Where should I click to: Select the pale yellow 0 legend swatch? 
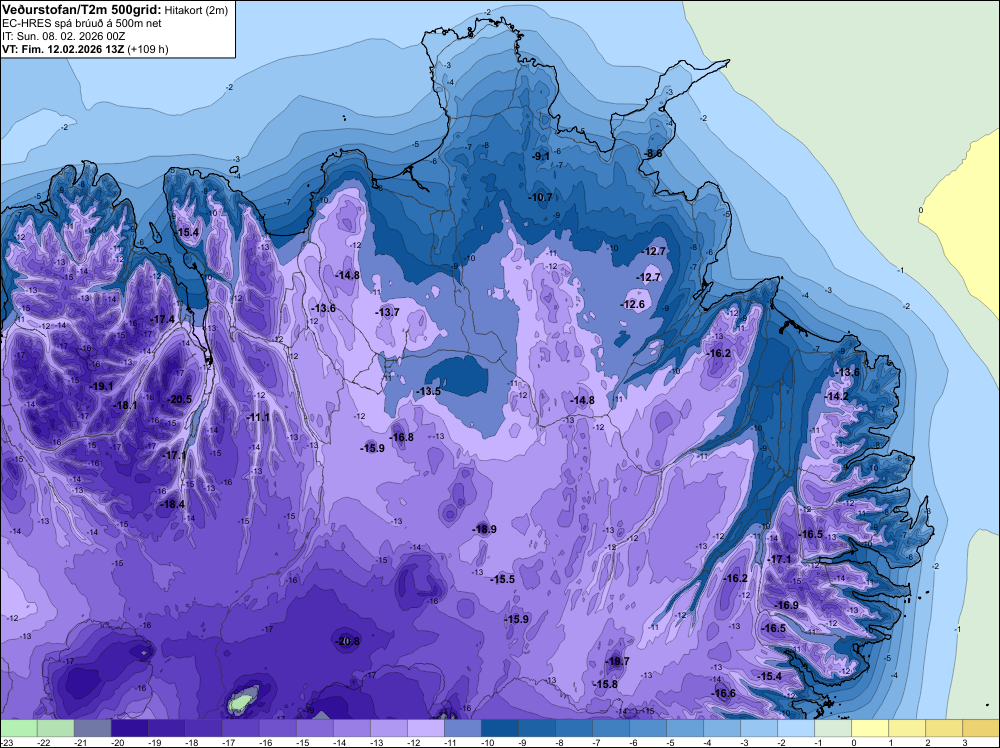click(x=870, y=728)
